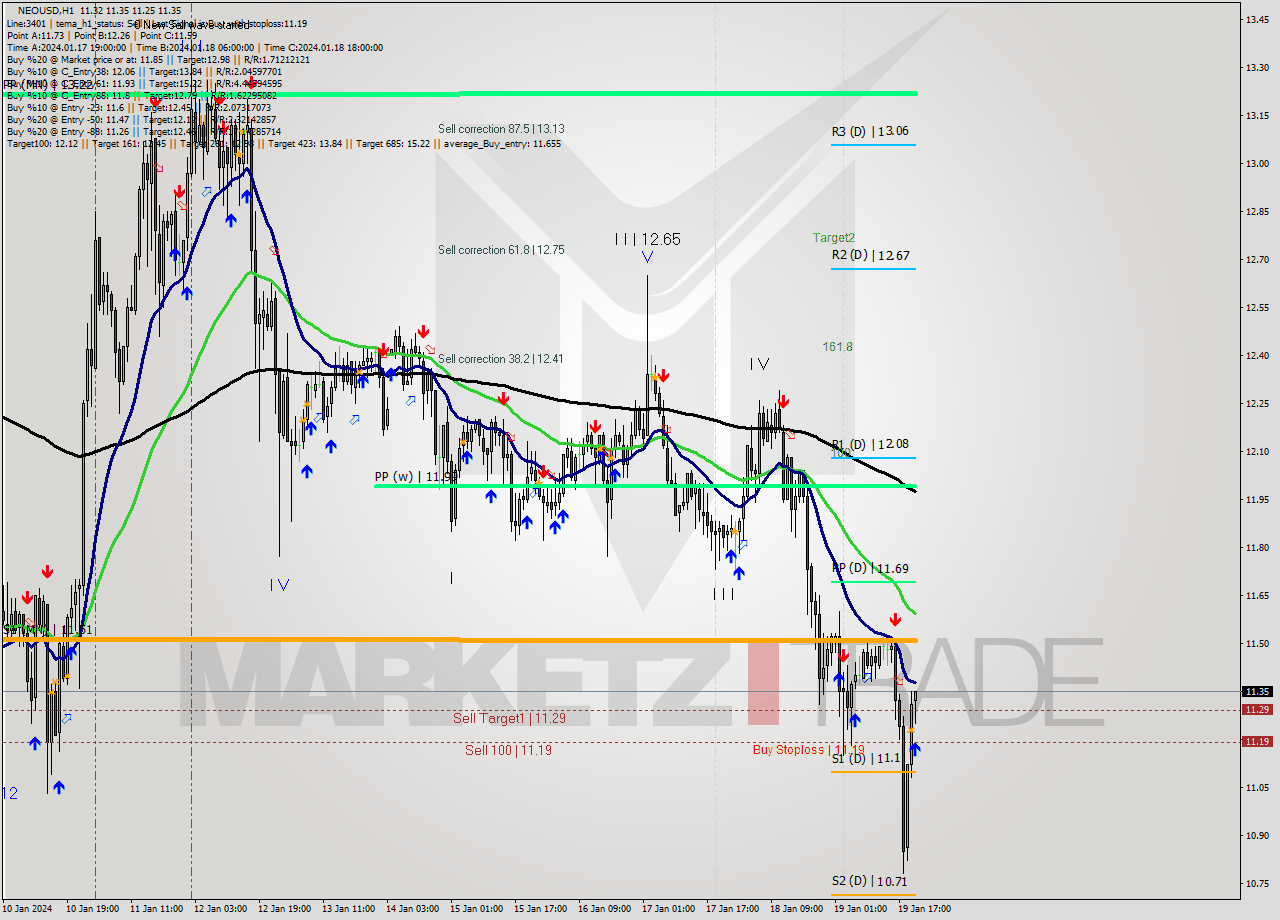Image resolution: width=1280 pixels, height=920 pixels.
Task: Click the '14 Jan 03:00' time axis label
Action: [412, 909]
